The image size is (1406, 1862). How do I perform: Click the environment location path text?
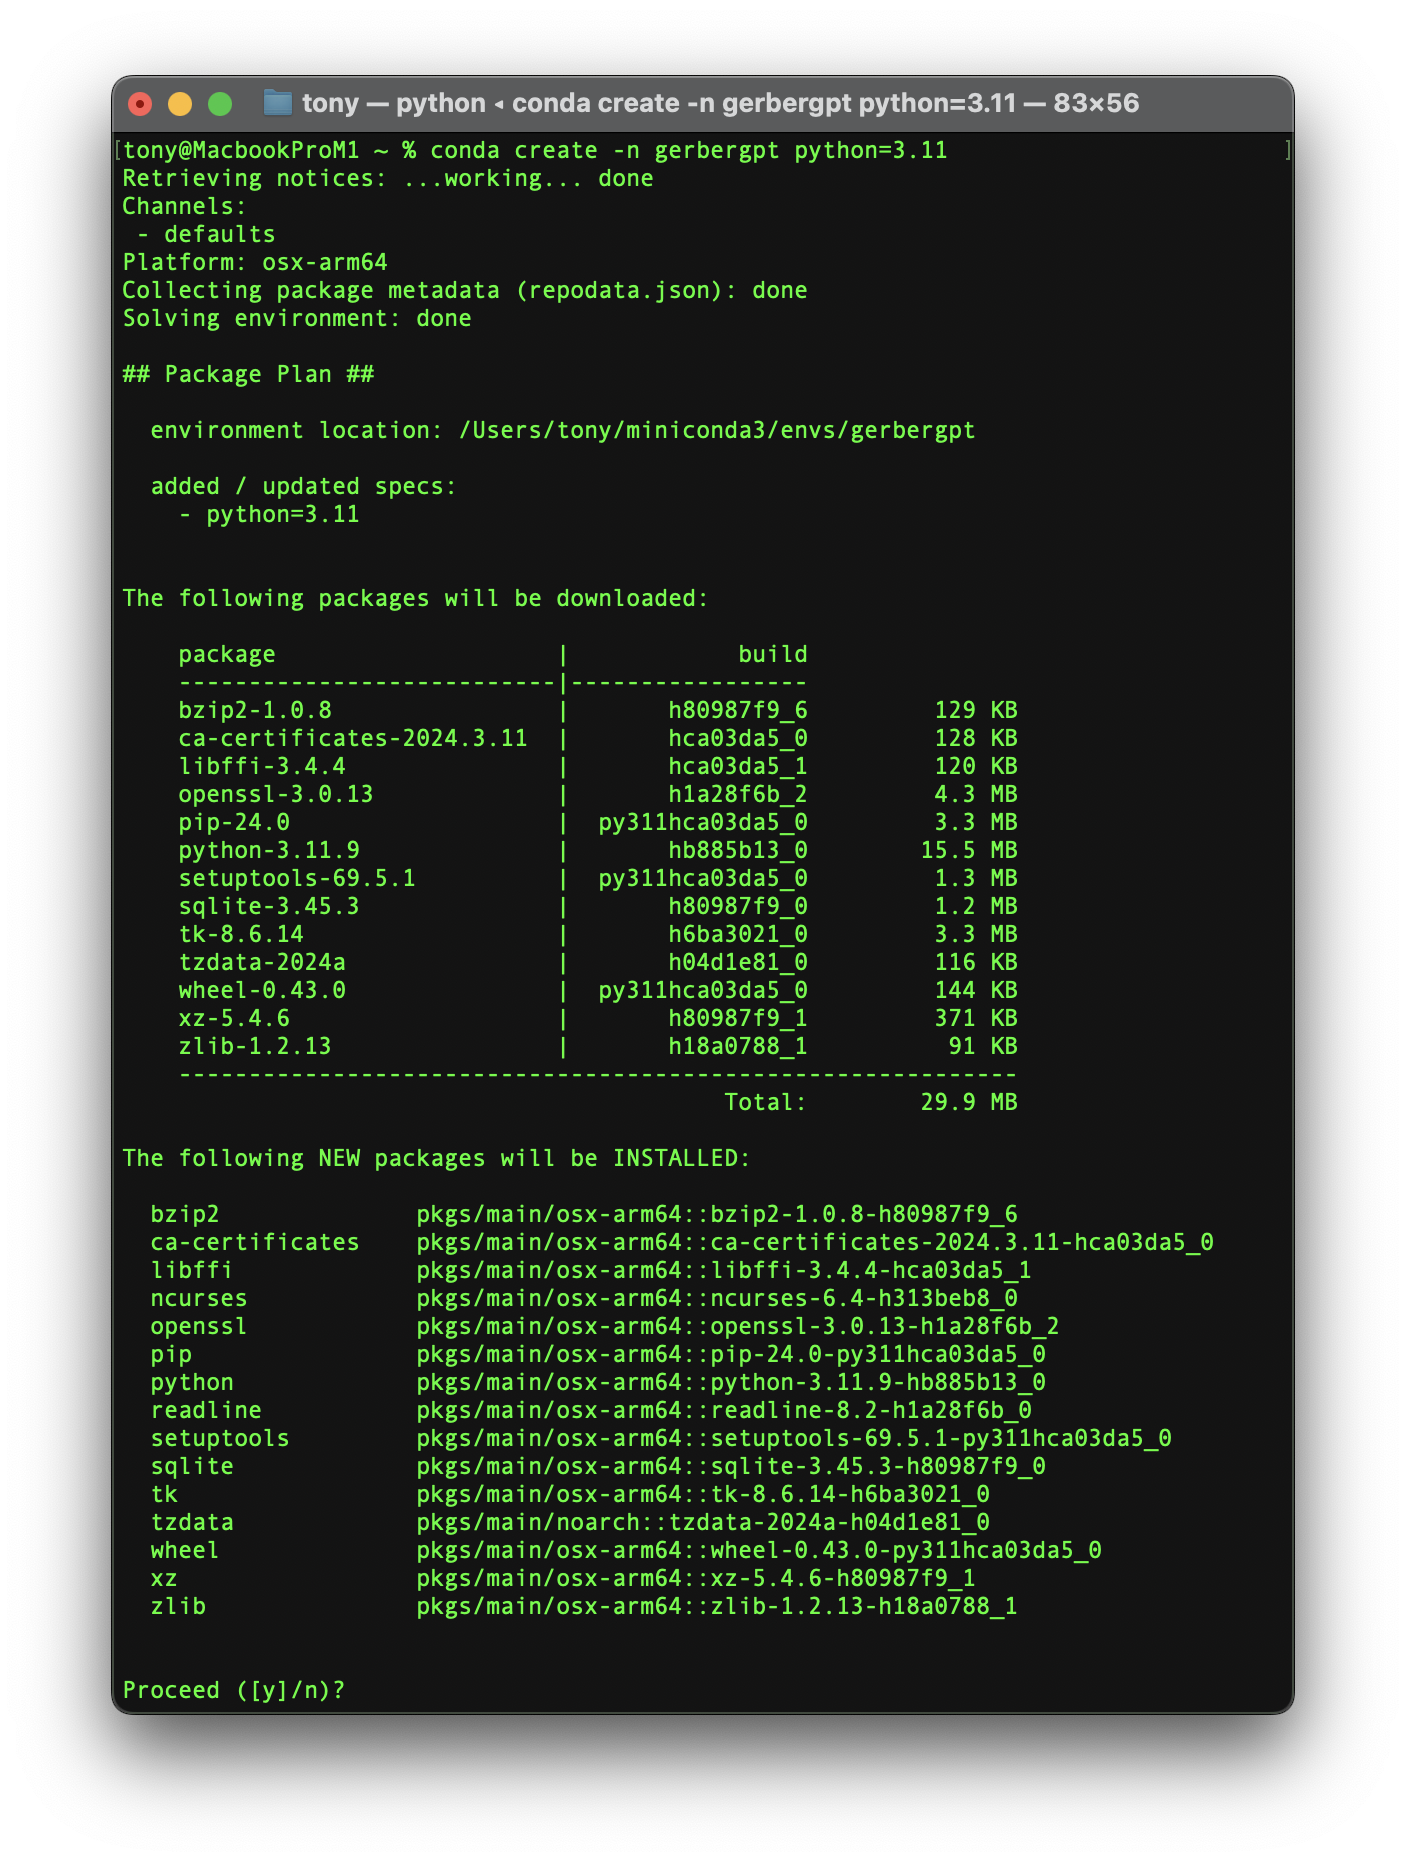pyautogui.click(x=717, y=430)
